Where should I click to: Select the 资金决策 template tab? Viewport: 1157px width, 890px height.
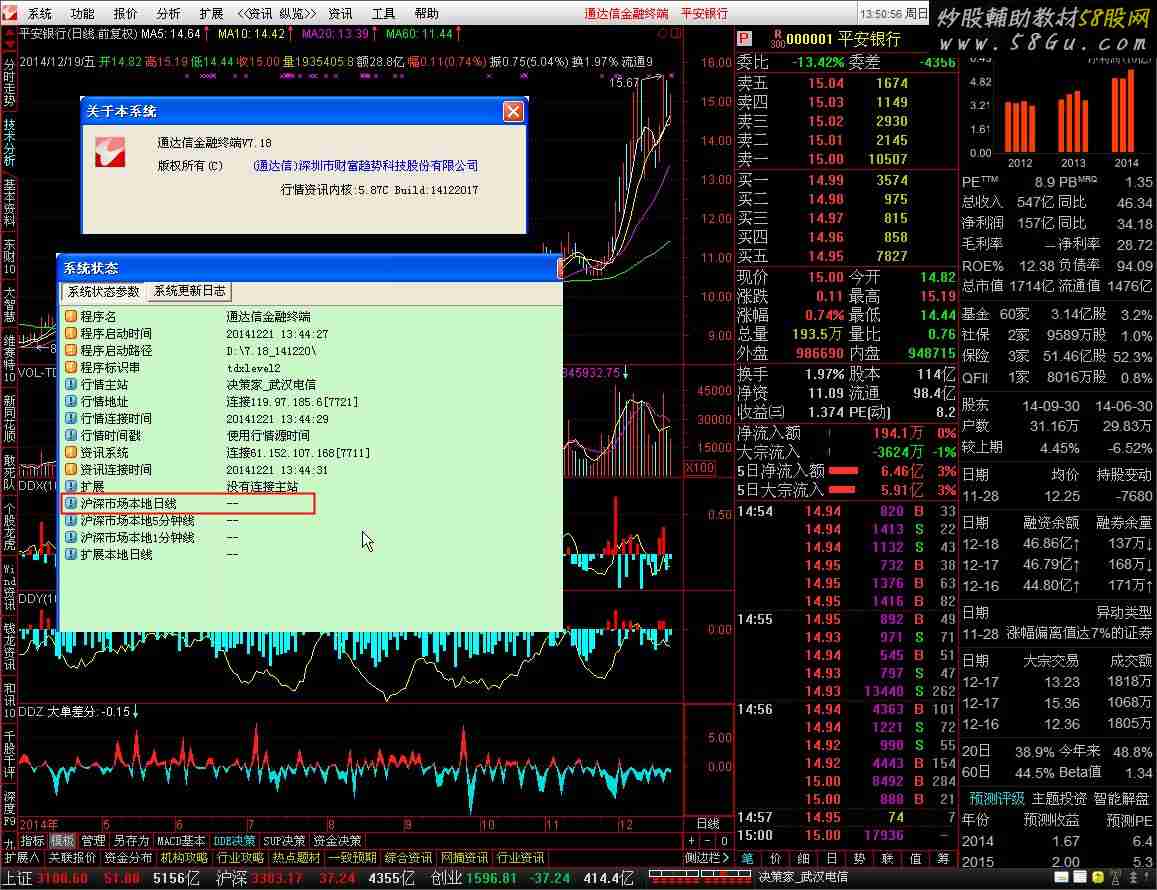point(336,841)
